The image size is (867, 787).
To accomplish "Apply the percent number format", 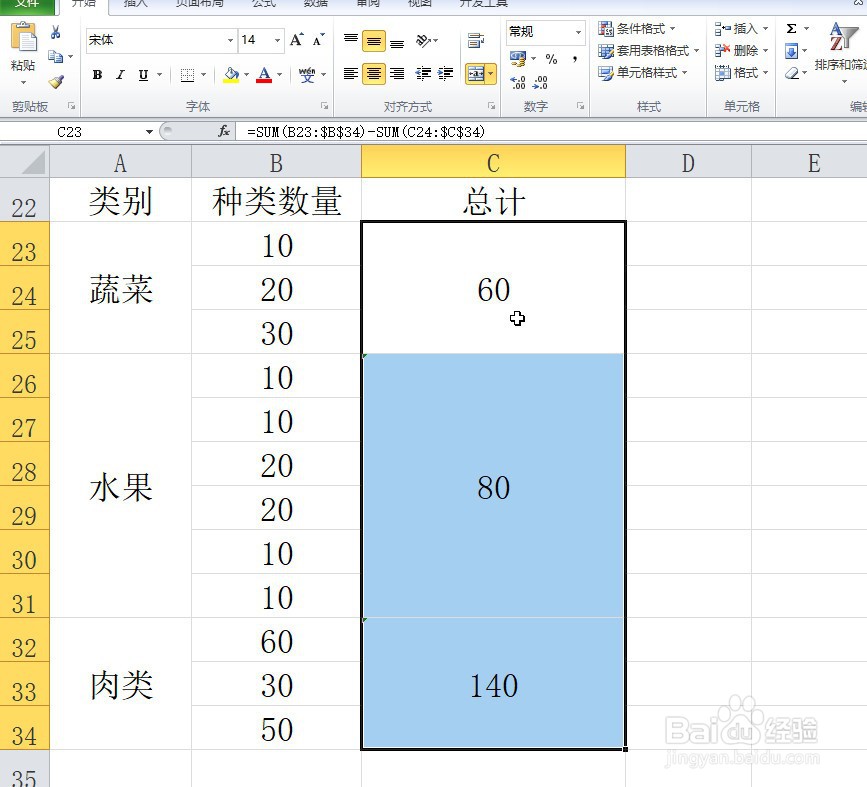I will click(x=549, y=58).
